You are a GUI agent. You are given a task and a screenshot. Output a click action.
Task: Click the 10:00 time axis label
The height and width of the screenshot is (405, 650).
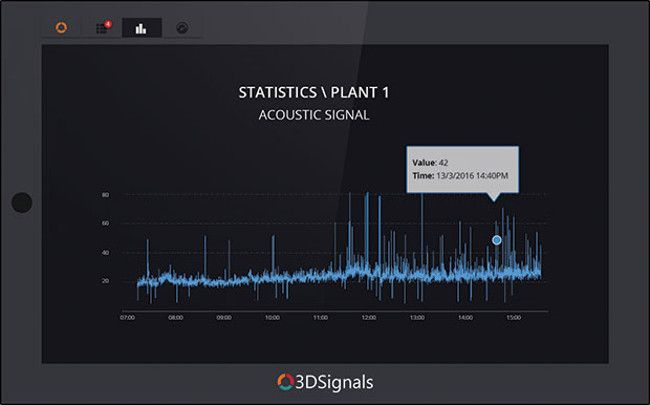pyautogui.click(x=271, y=319)
